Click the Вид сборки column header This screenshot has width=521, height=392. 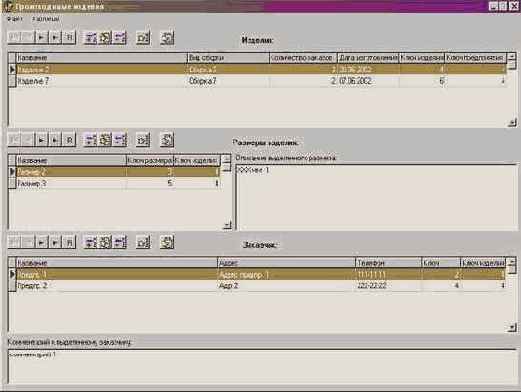click(228, 58)
